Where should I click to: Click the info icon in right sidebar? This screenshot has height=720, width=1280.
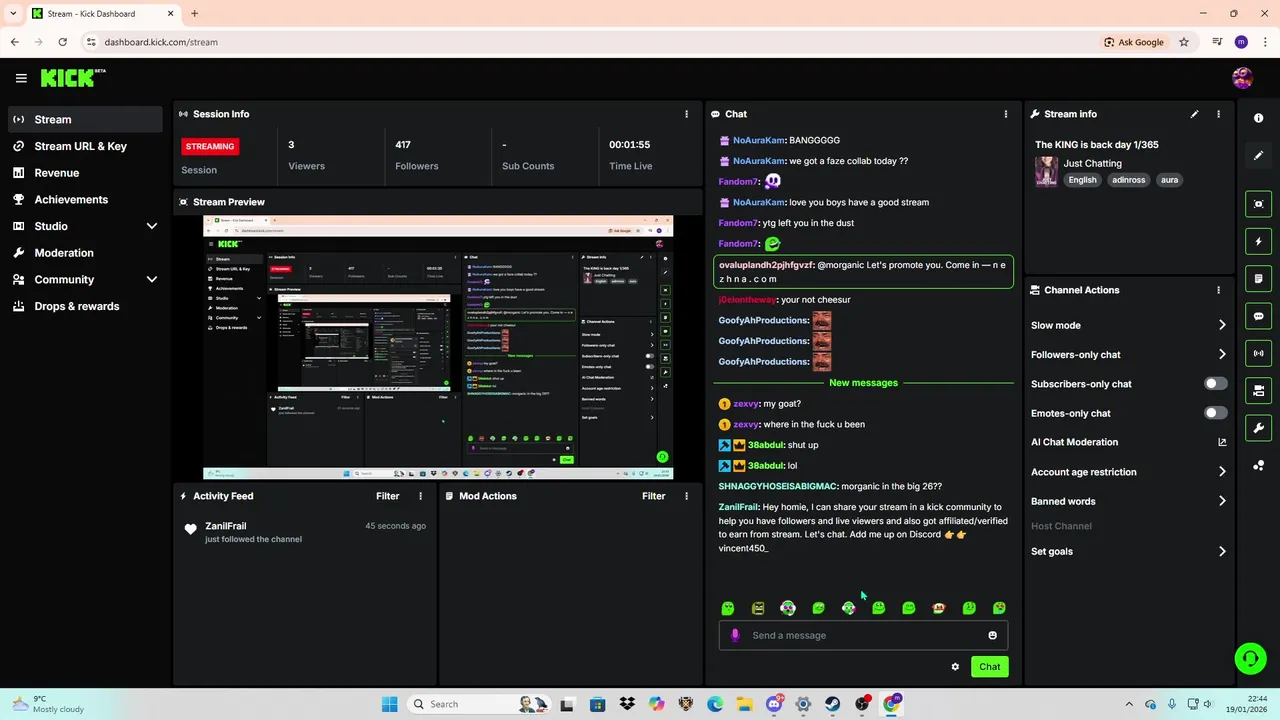(1258, 118)
